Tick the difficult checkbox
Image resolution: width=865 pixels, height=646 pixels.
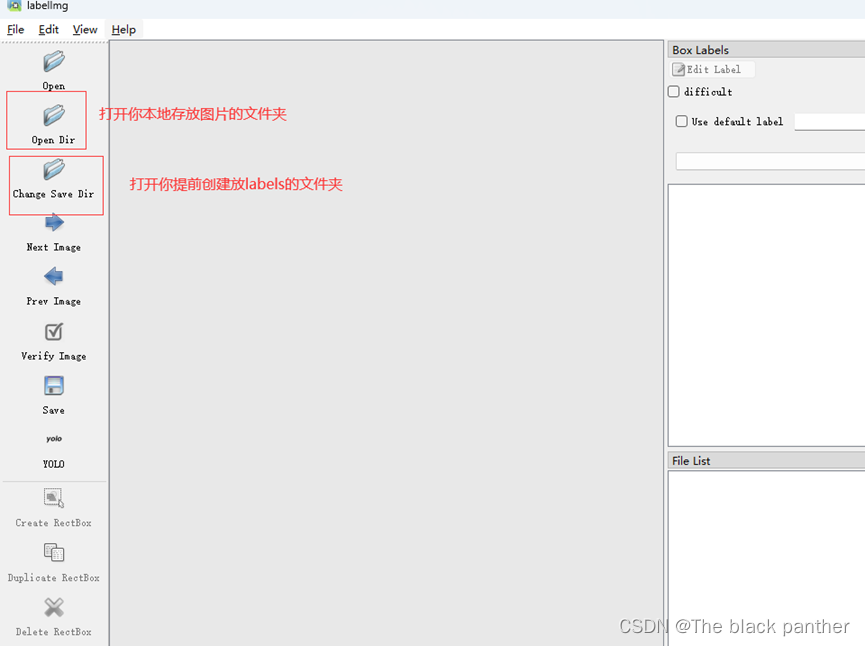(674, 92)
